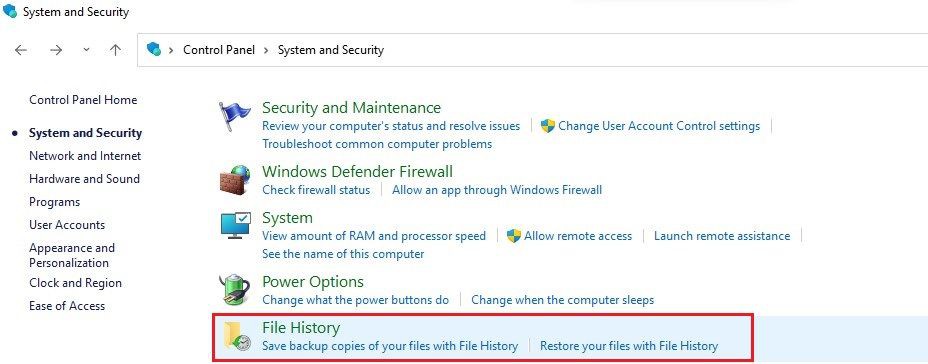Go up one level with the up arrow

[x=115, y=50]
